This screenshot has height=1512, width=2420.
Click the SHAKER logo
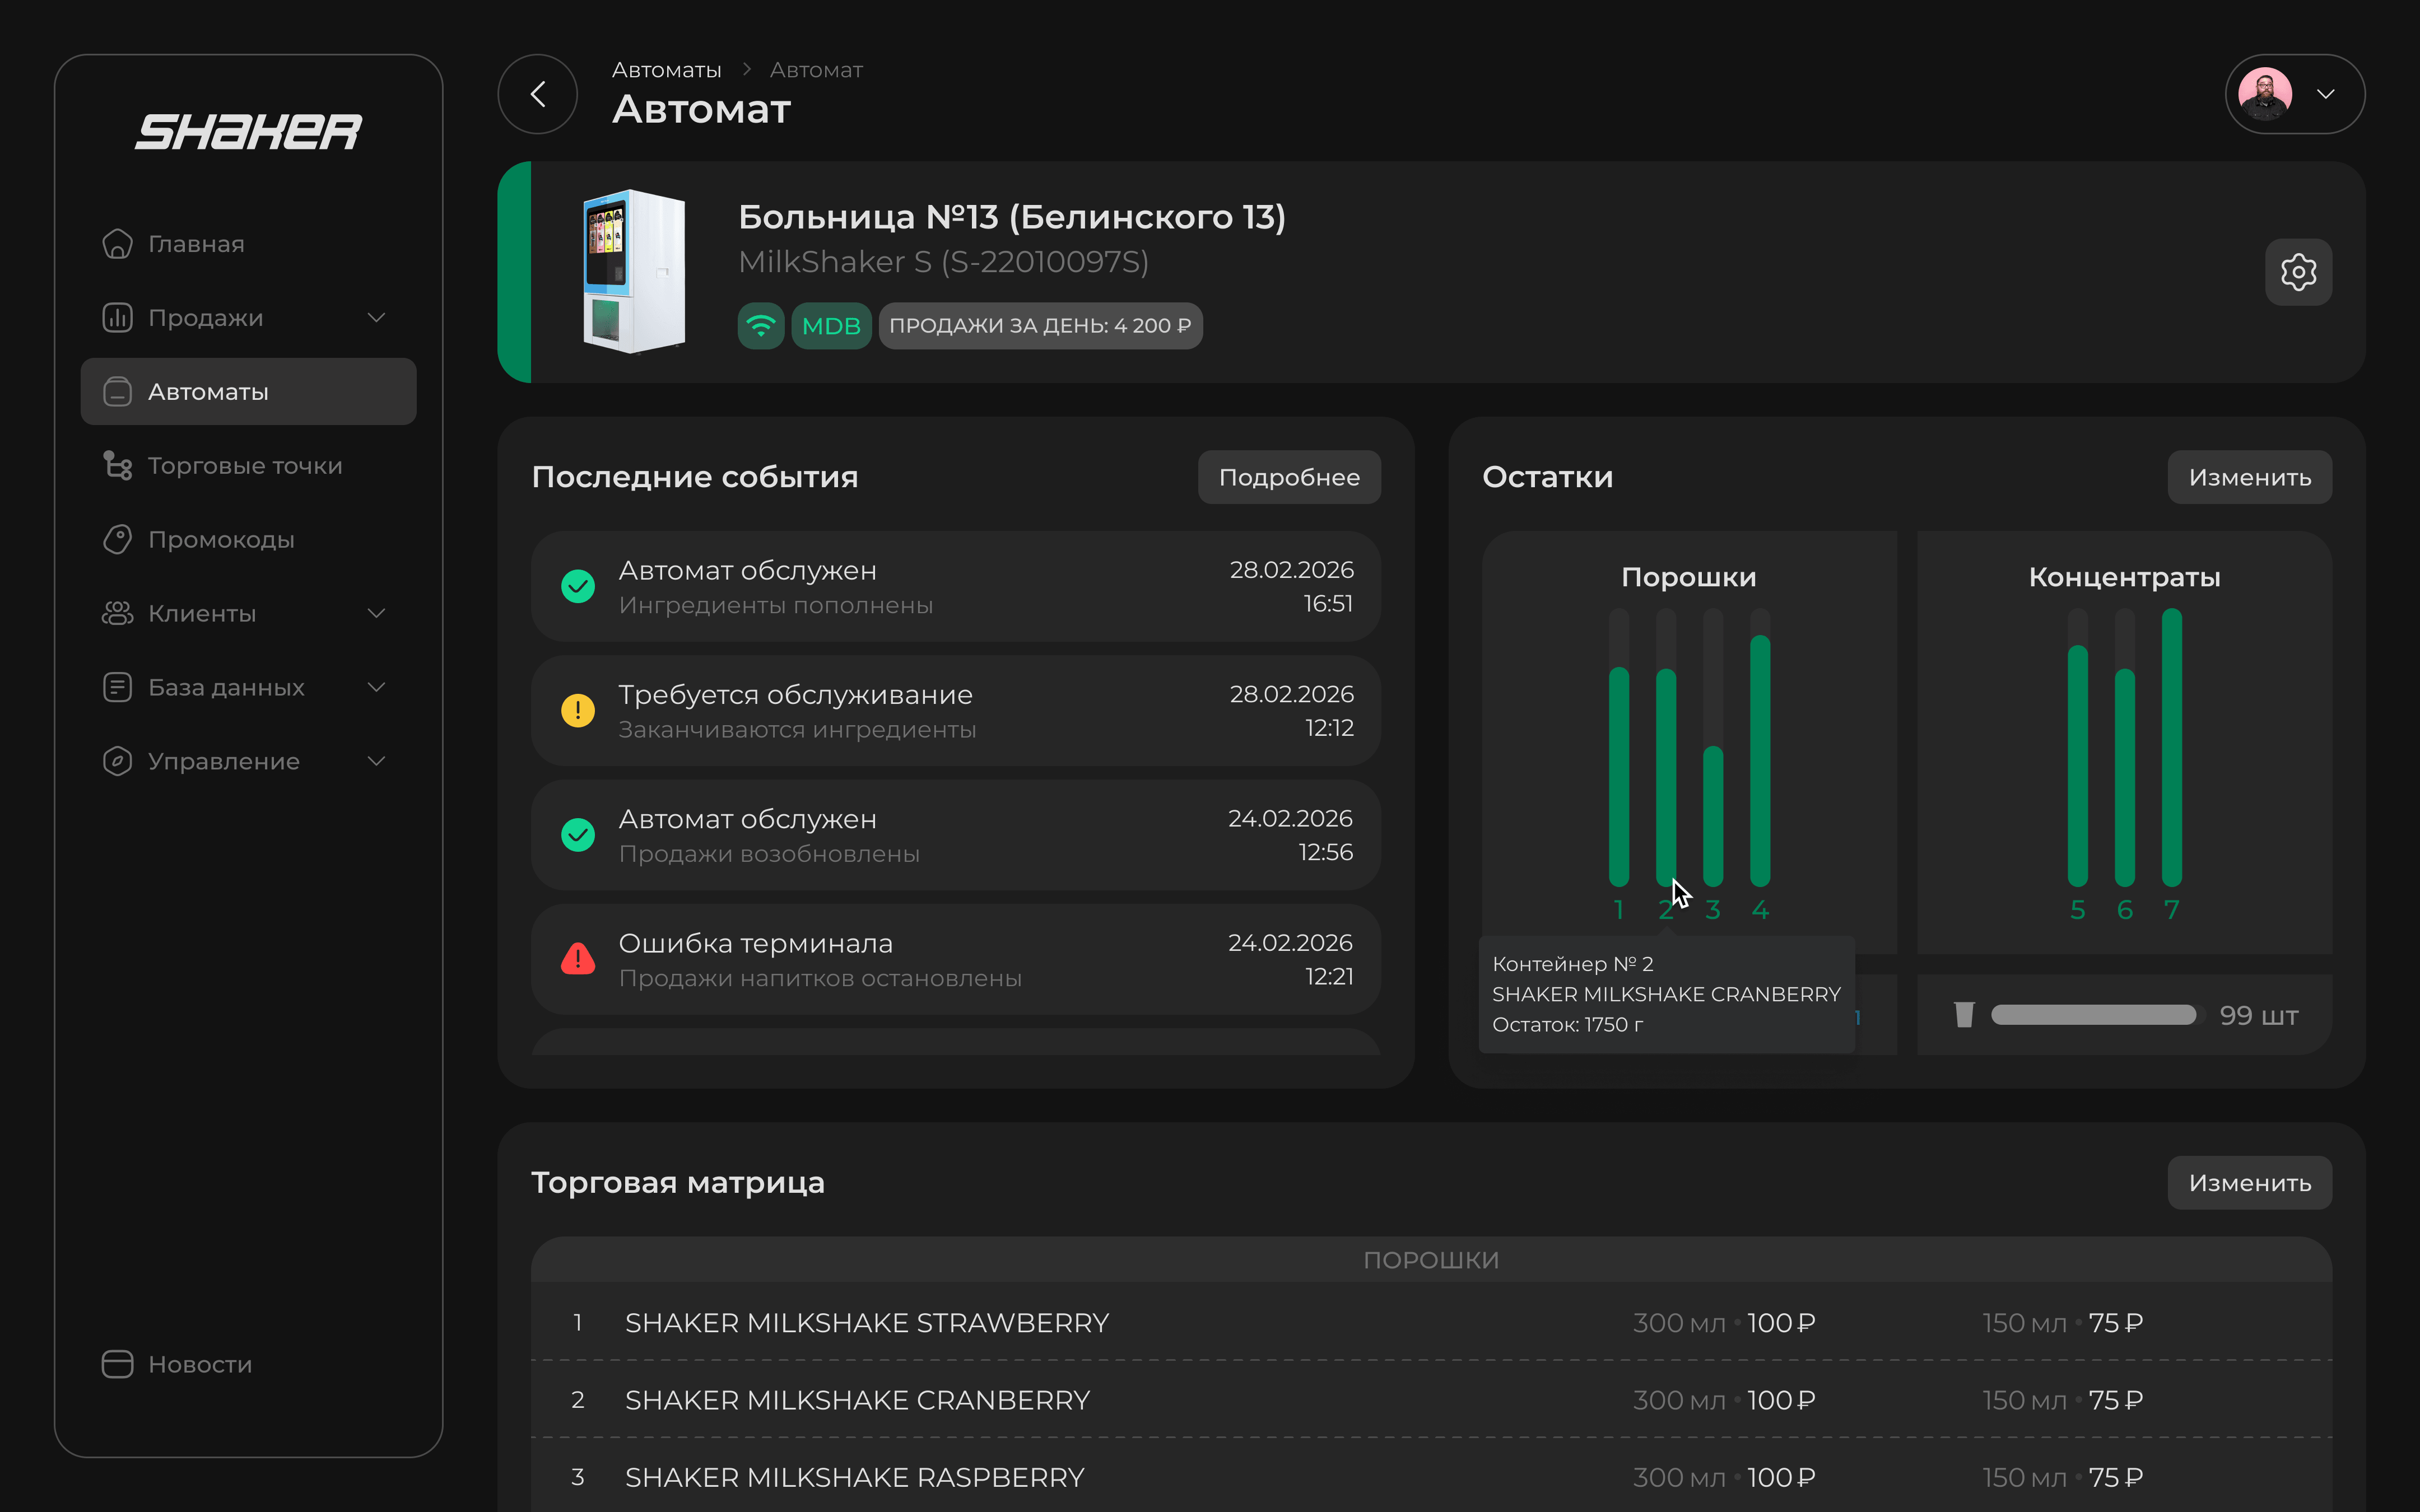tap(248, 132)
